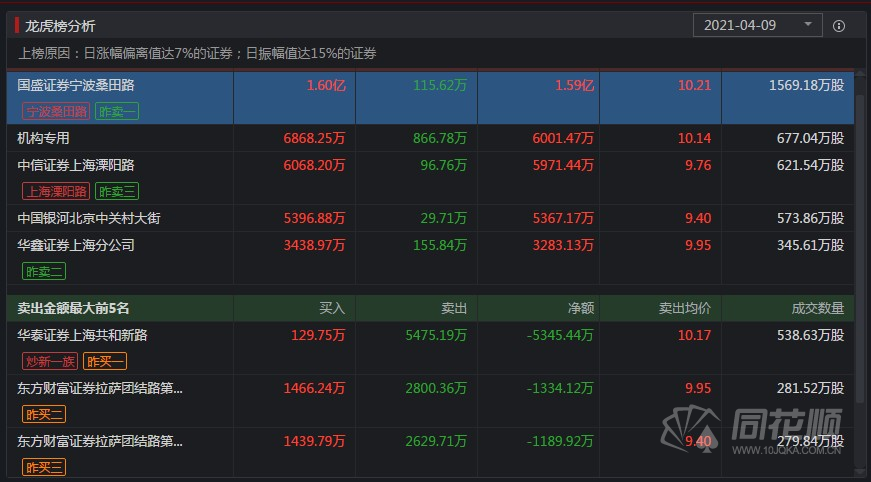Click the 155.84万 sell amount

pyautogui.click(x=440, y=245)
